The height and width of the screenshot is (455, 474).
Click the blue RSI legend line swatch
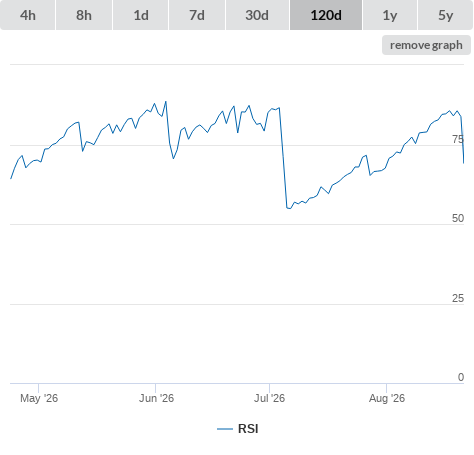pyautogui.click(x=225, y=429)
